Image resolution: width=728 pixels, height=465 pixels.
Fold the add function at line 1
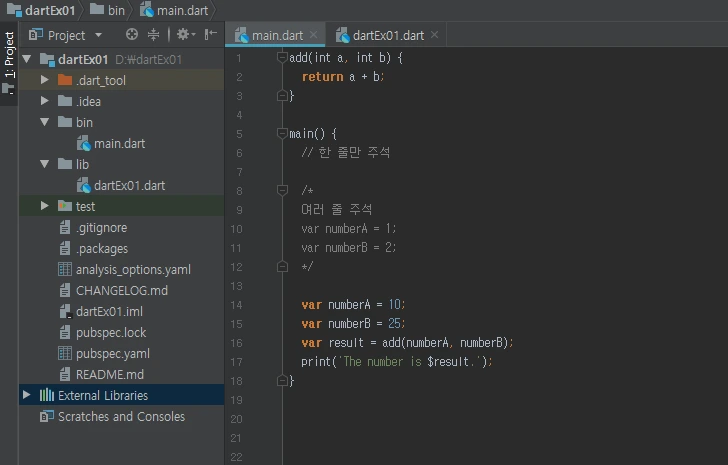[x=282, y=58]
